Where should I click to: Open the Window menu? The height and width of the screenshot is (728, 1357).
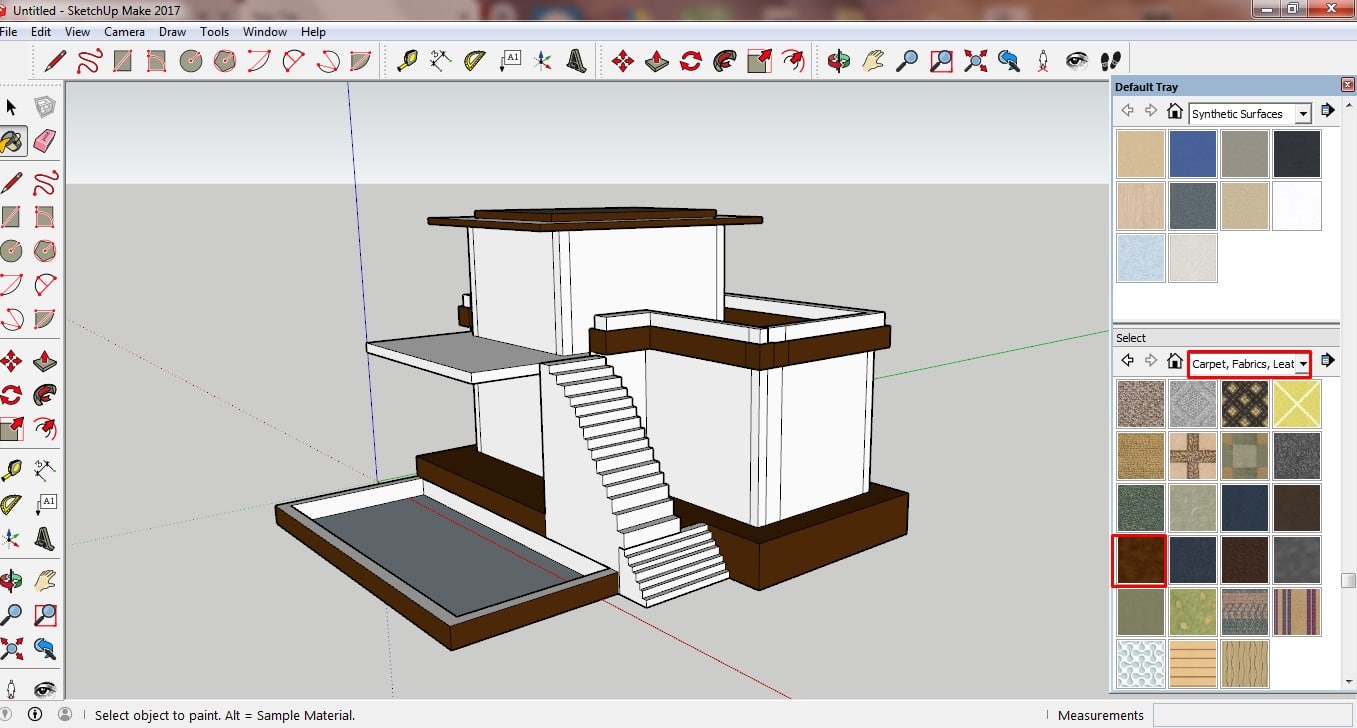coord(265,32)
